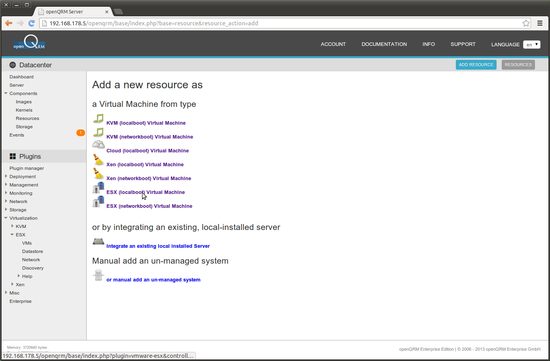Open the Language dropdown selector
The height and width of the screenshot is (361, 550).
coord(531,45)
